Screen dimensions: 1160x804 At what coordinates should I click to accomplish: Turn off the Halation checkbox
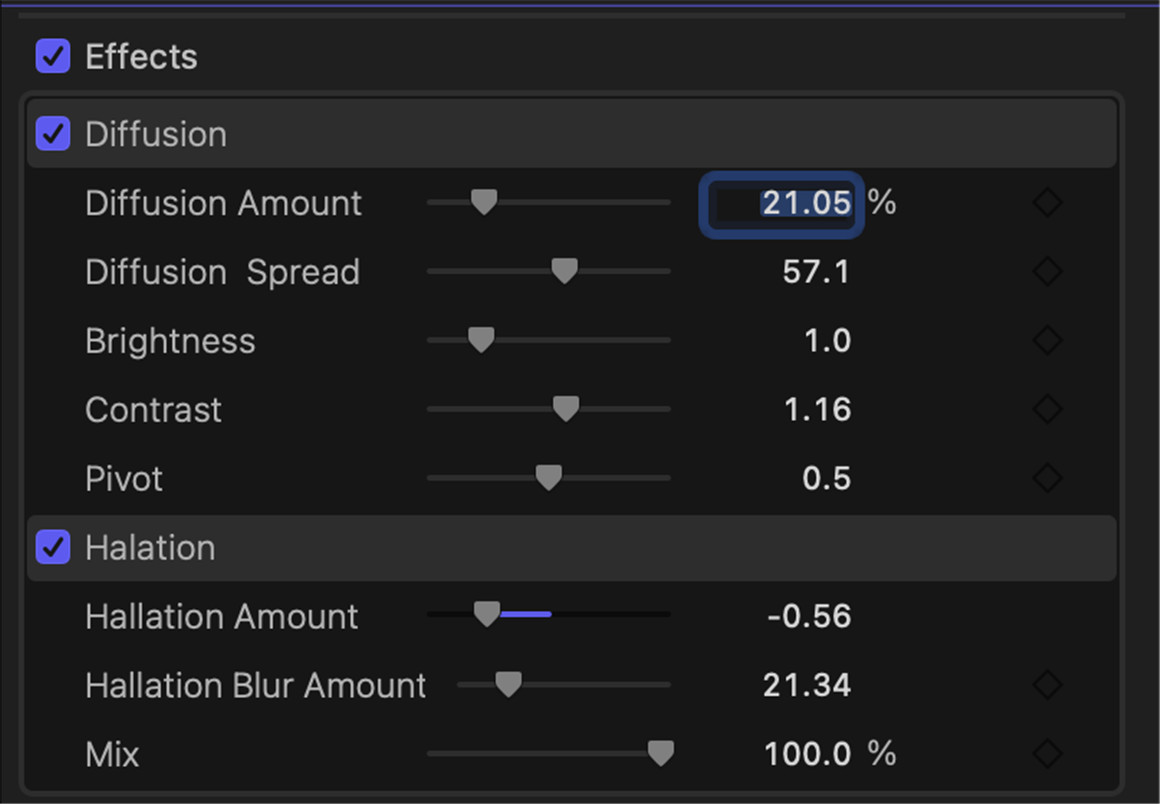point(53,547)
